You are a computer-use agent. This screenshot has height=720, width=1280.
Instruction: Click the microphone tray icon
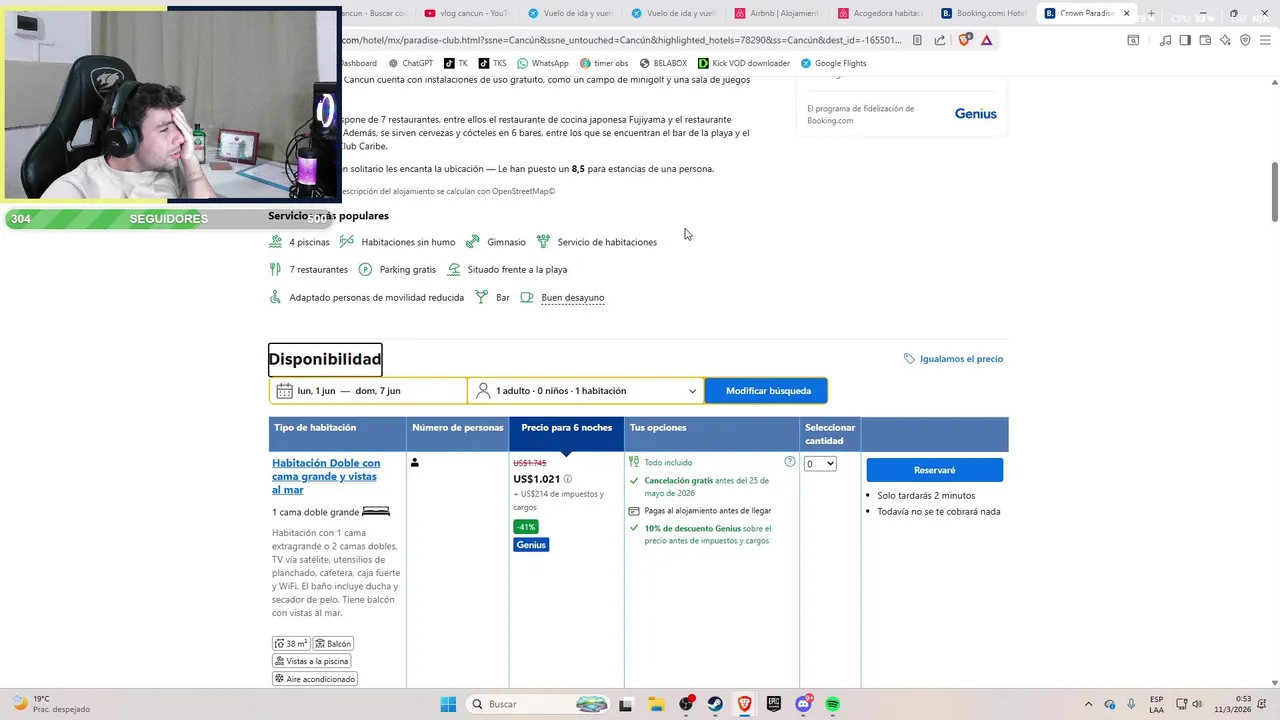[1131, 704]
